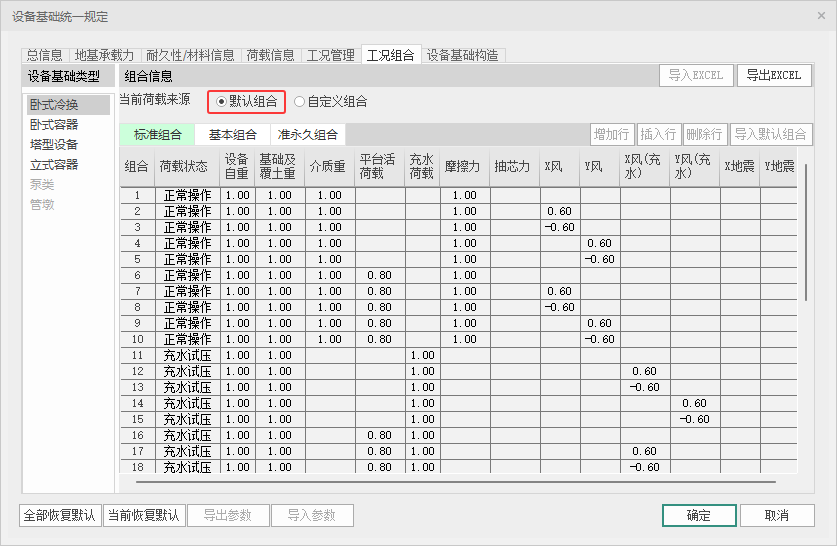Click the 平台活荷载 column header

[x=380, y=167]
